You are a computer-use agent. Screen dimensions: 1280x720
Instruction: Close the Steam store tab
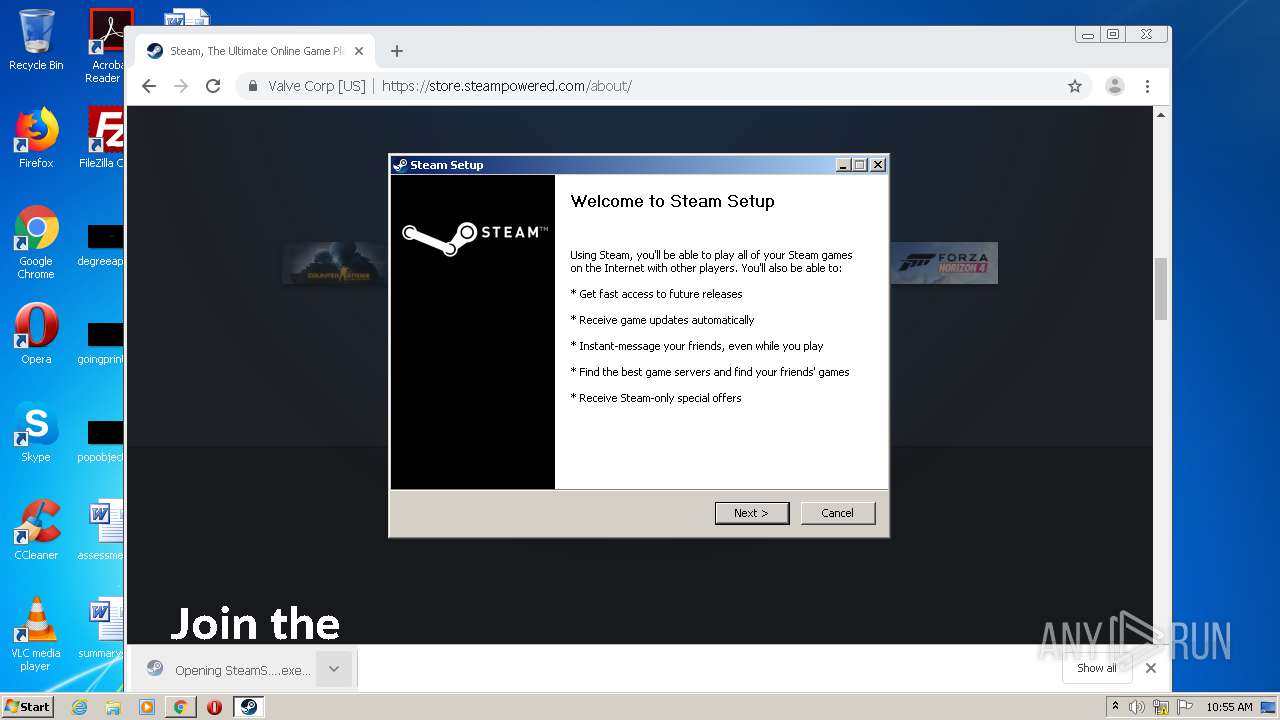(x=359, y=51)
